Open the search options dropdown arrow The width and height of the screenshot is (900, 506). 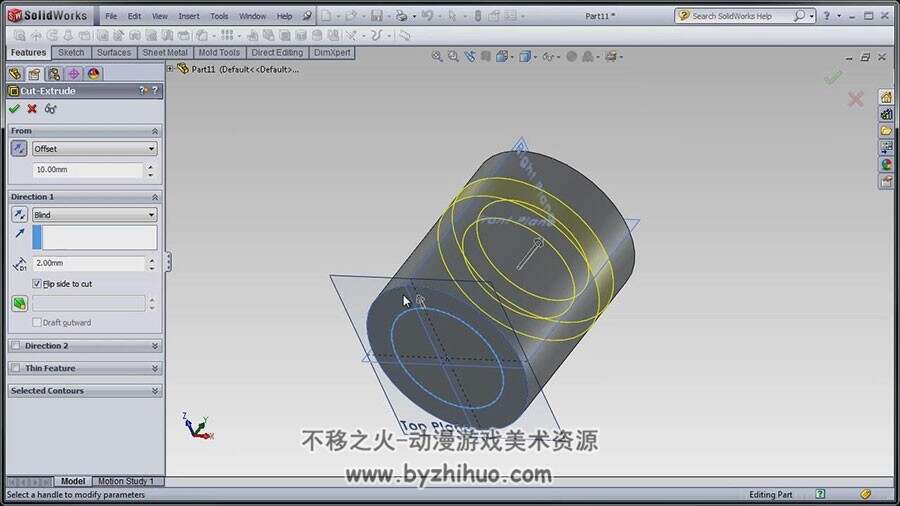pos(812,16)
